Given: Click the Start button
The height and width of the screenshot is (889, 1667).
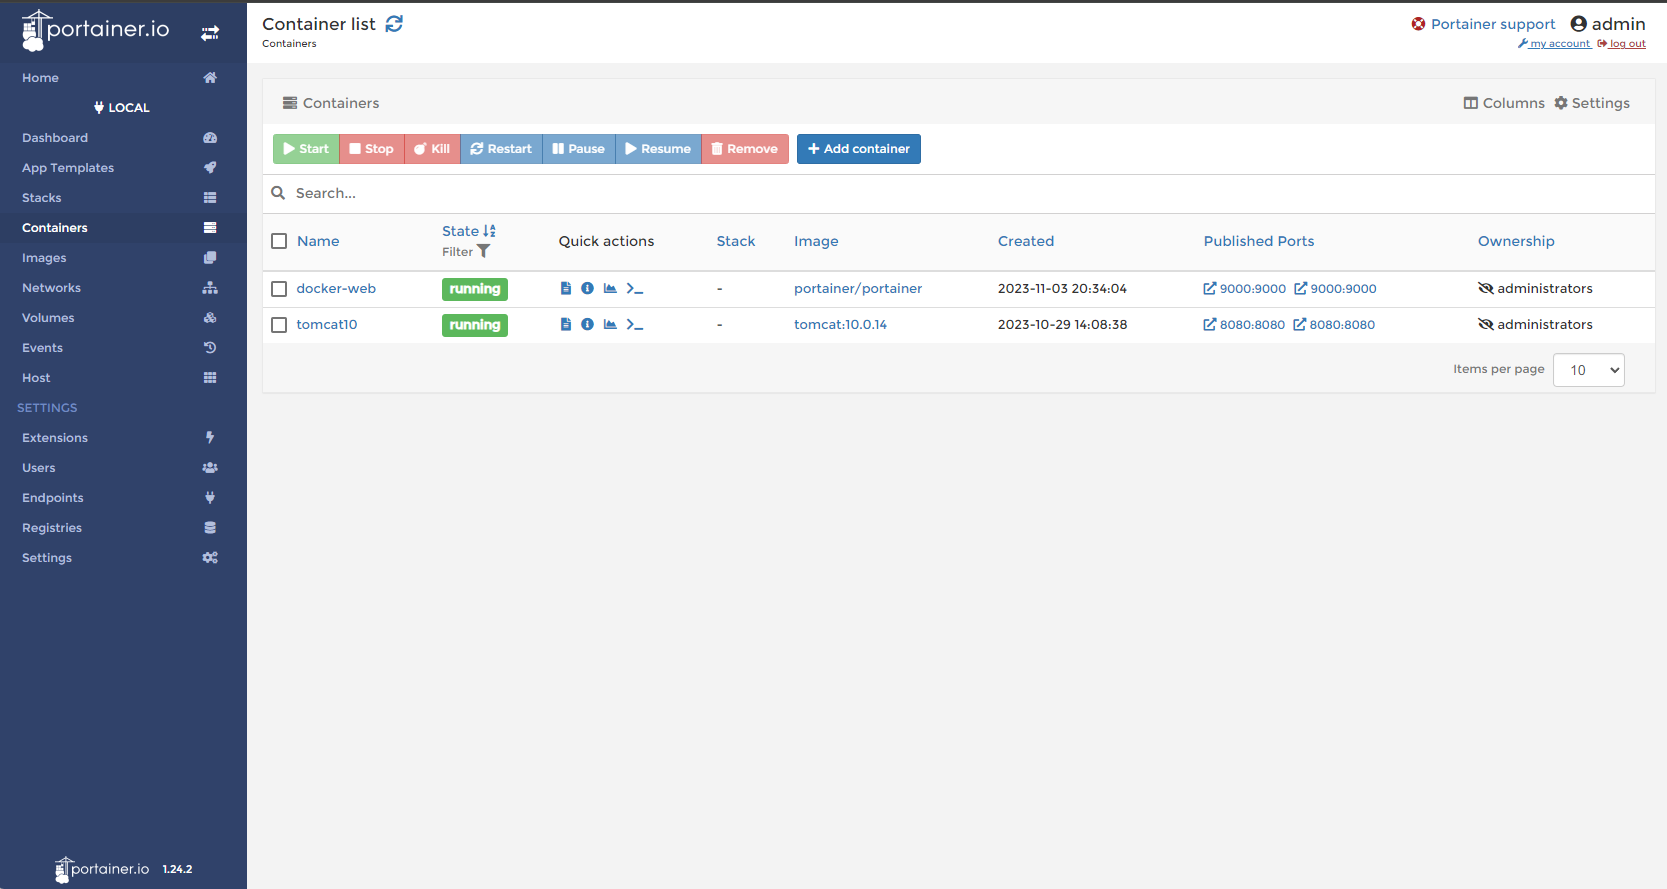Looking at the screenshot, I should click(x=306, y=149).
